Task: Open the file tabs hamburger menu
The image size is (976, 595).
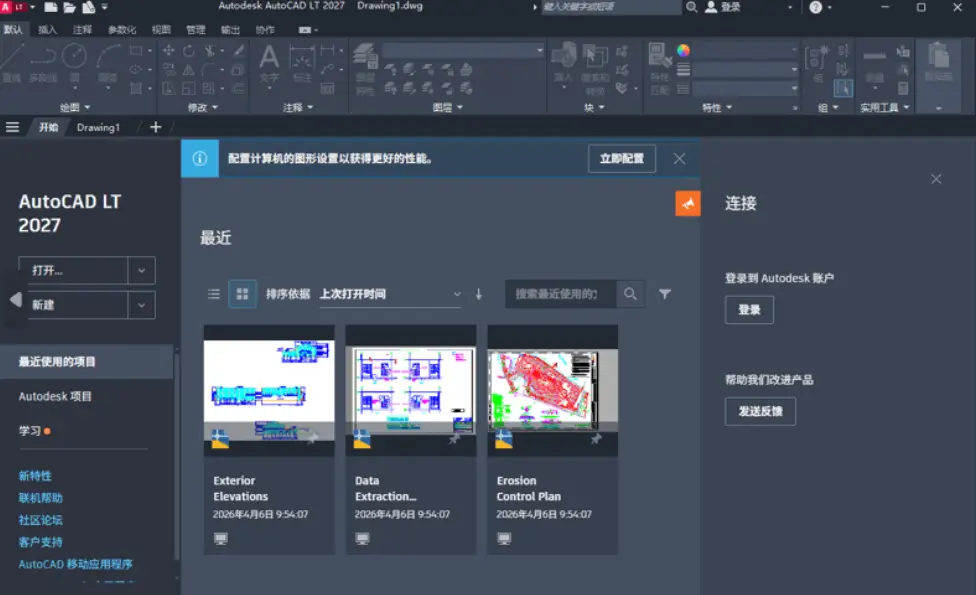Action: click(12, 127)
